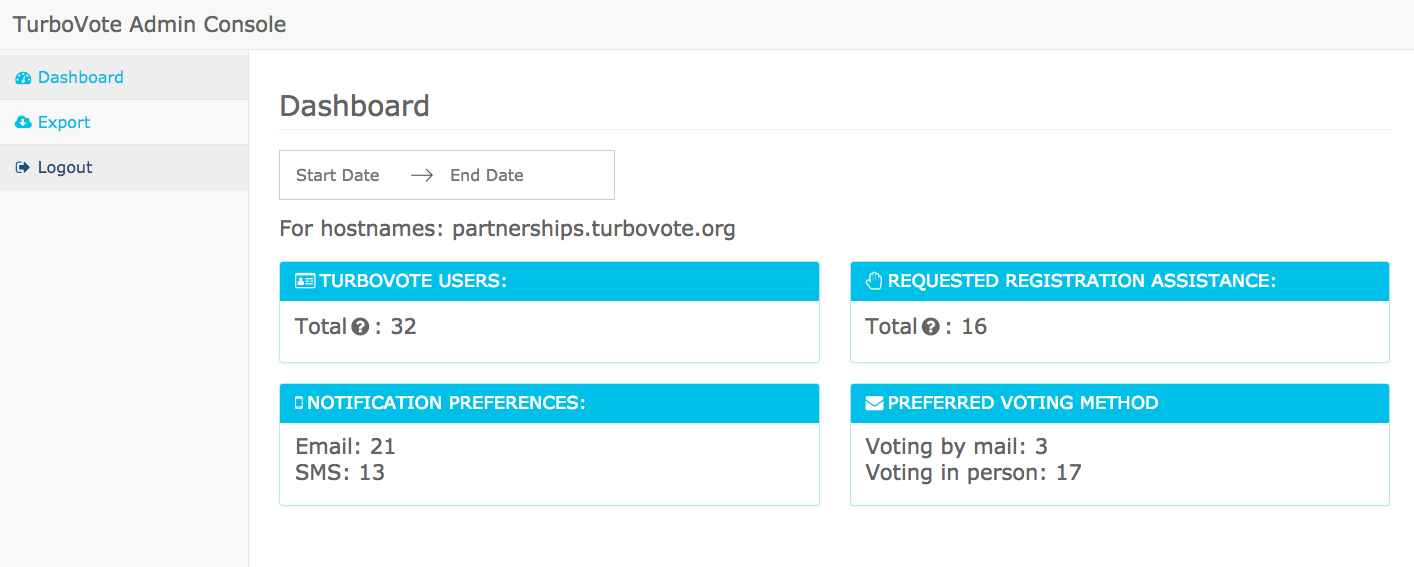
Task: Click the Notification Preferences panel header
Action: (x=549, y=403)
